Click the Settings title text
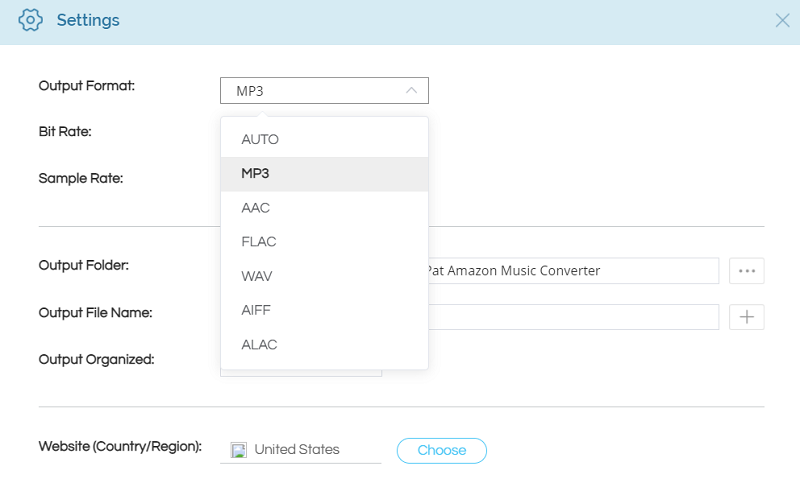The image size is (800, 491). 88,20
